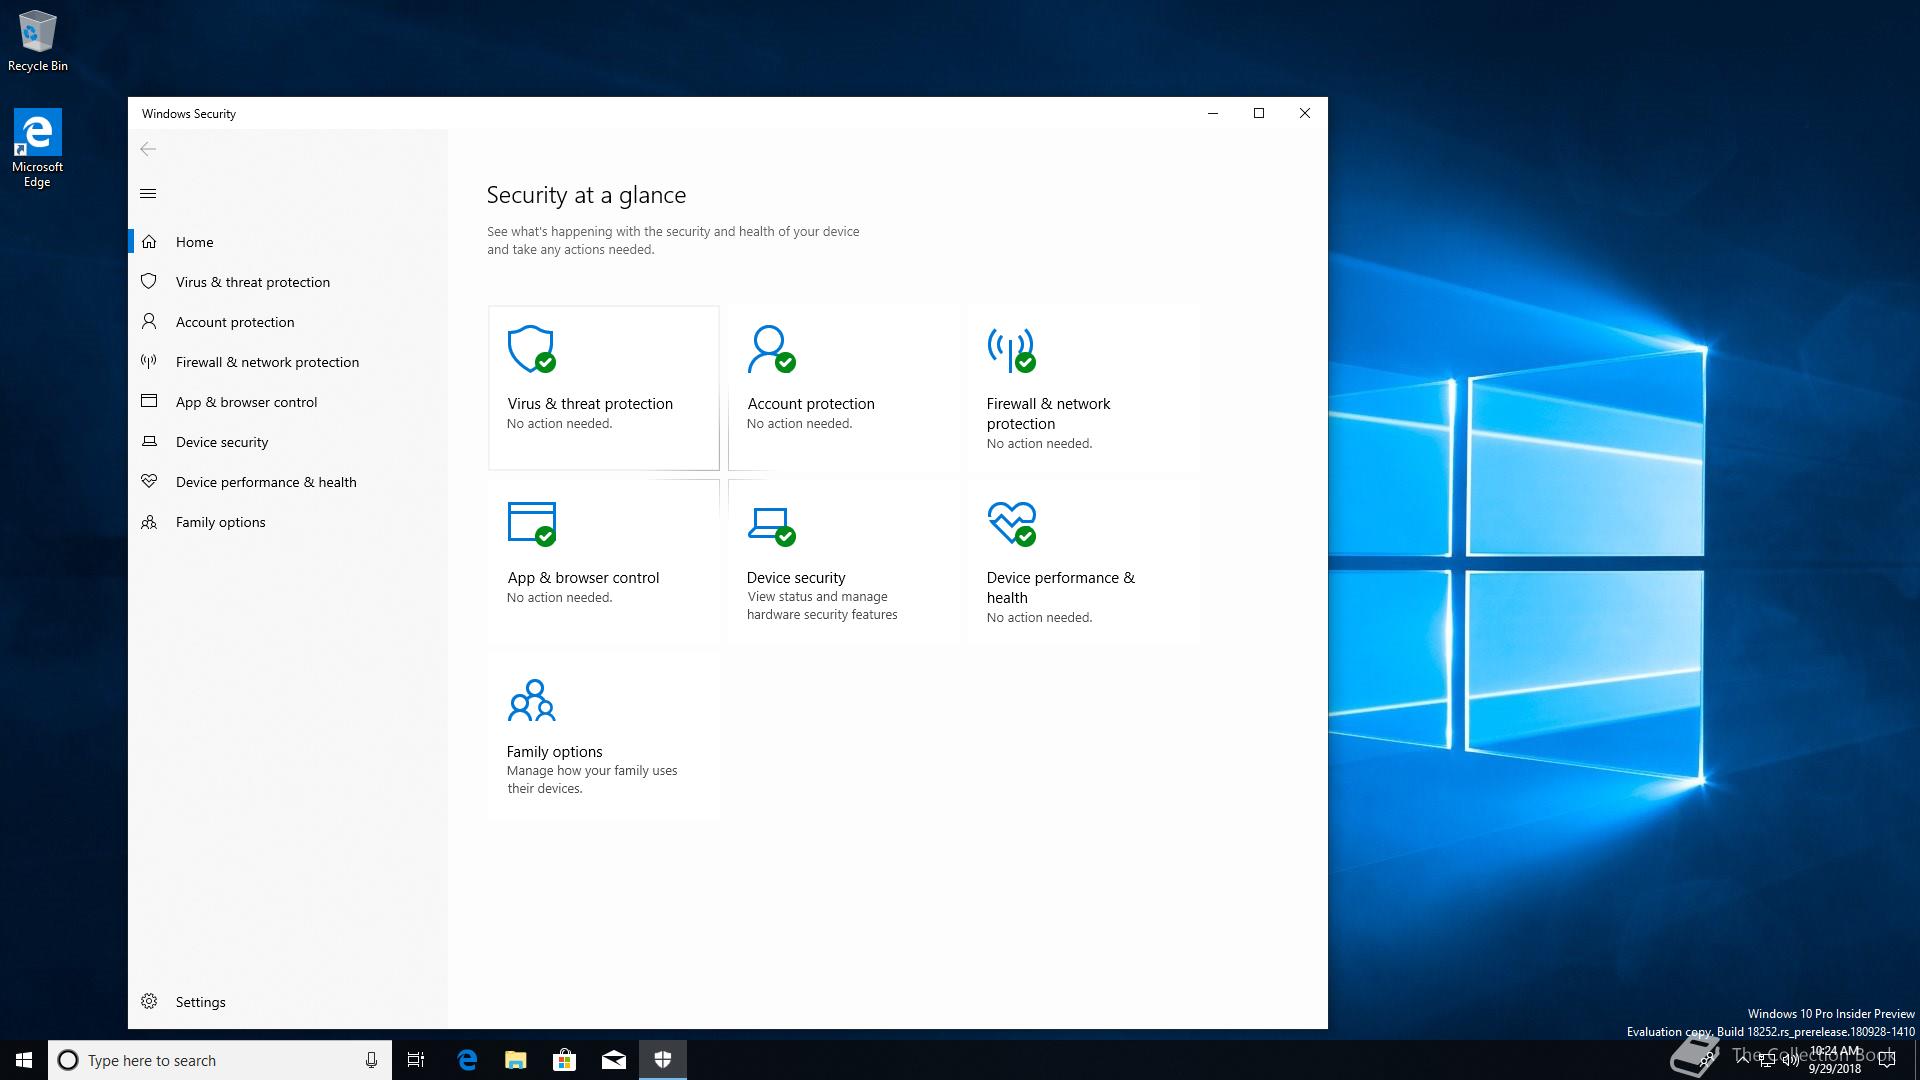Select App & browser control sidebar entry
The width and height of the screenshot is (1920, 1080).
pos(246,402)
